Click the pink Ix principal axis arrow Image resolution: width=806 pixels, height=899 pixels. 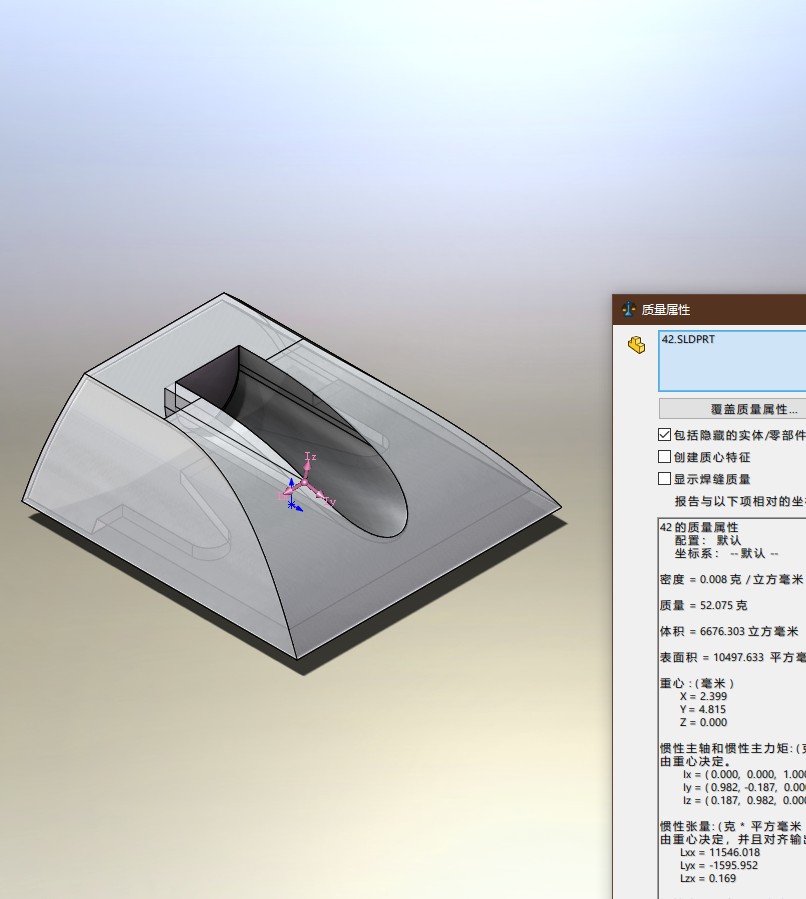tap(288, 492)
